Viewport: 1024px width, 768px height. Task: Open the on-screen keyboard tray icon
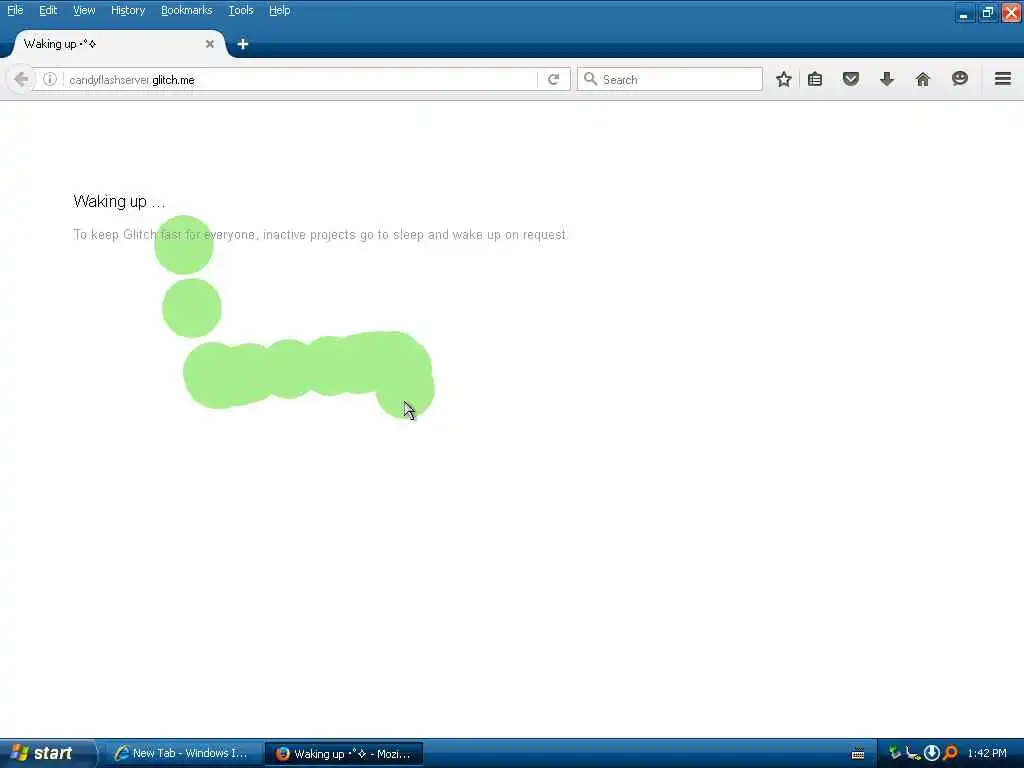click(858, 754)
